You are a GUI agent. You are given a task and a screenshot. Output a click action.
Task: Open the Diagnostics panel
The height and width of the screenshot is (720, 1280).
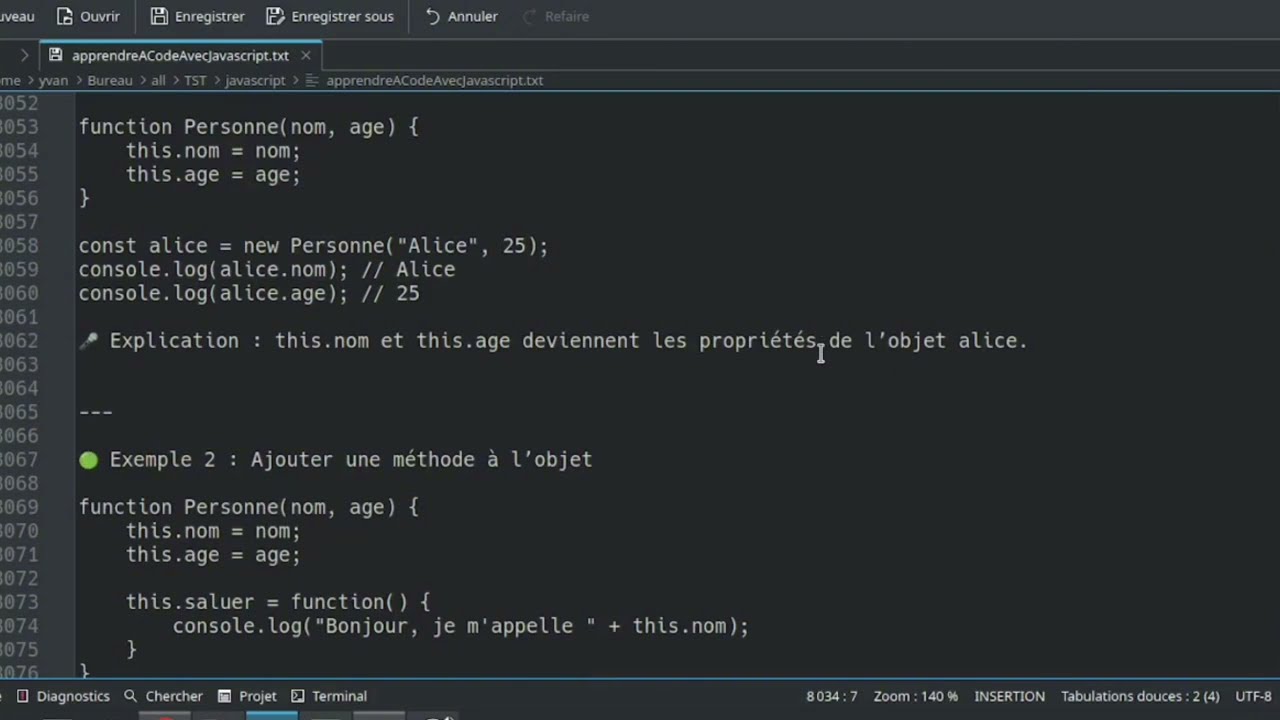pyautogui.click(x=63, y=696)
